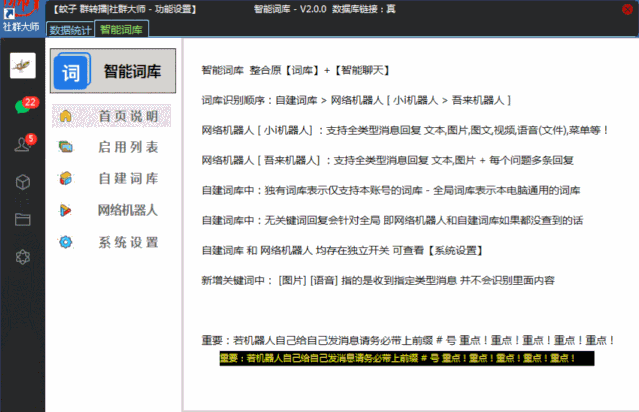Click the yellow highlighted 重要 warning banner
The width and height of the screenshot is (639, 412).
[x=407, y=359]
